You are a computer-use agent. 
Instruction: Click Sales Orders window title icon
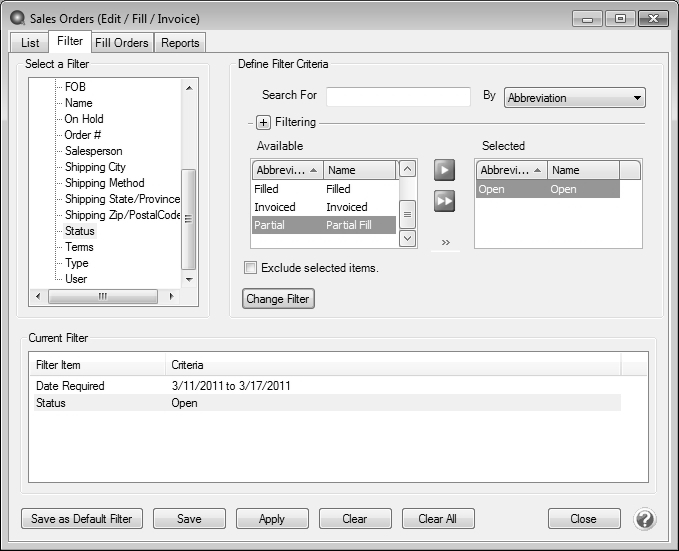pyautogui.click(x=17, y=18)
